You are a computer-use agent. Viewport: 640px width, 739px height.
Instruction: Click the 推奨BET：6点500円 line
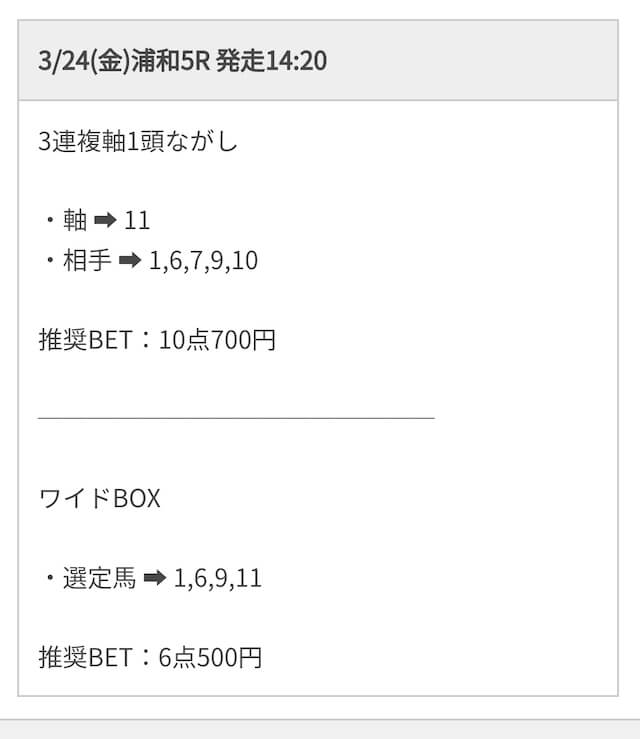tap(150, 657)
